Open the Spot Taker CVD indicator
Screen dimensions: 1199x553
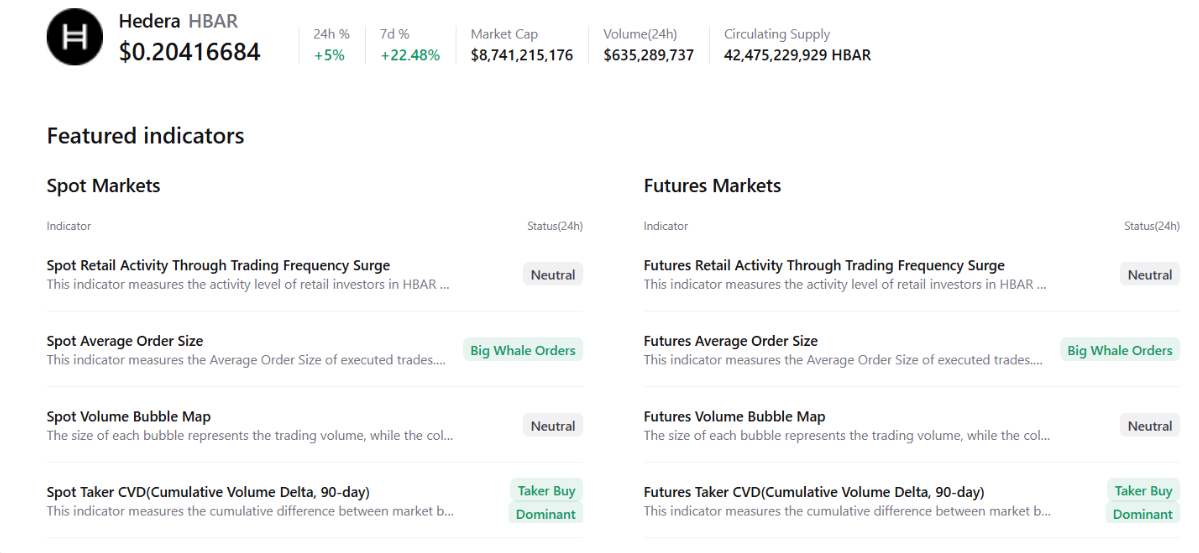pos(208,492)
